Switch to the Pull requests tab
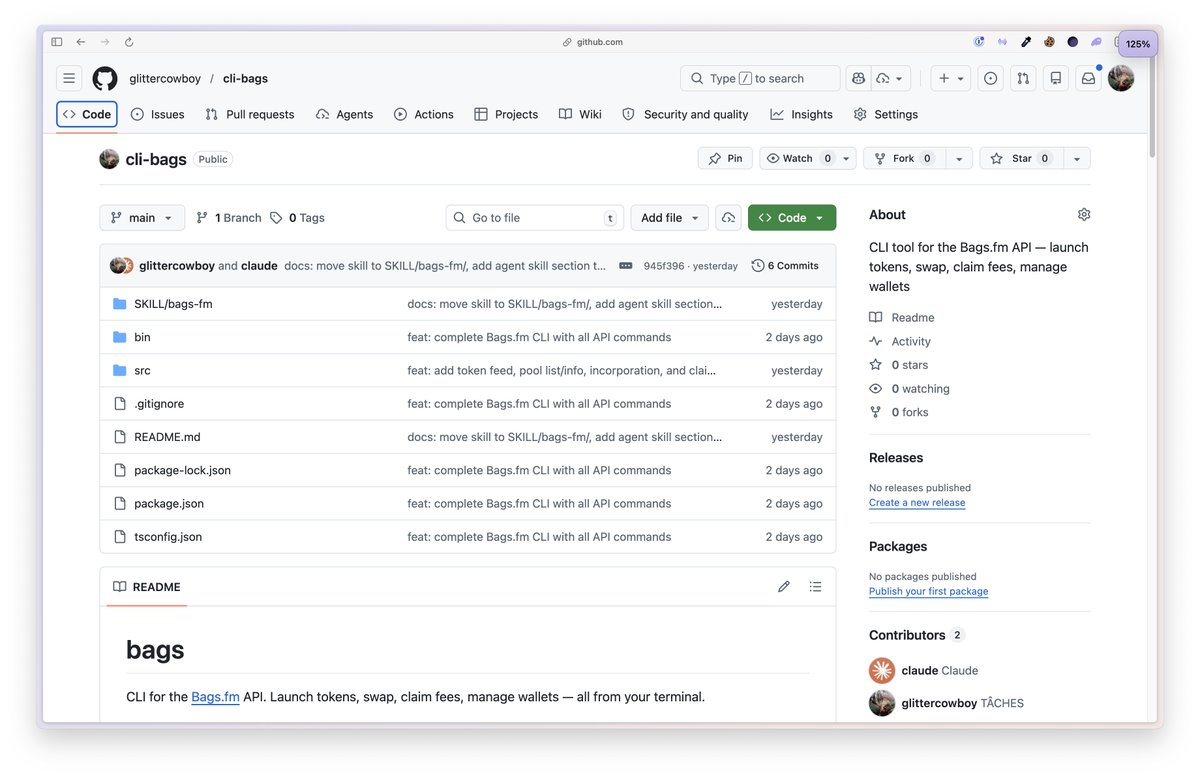 (x=250, y=114)
